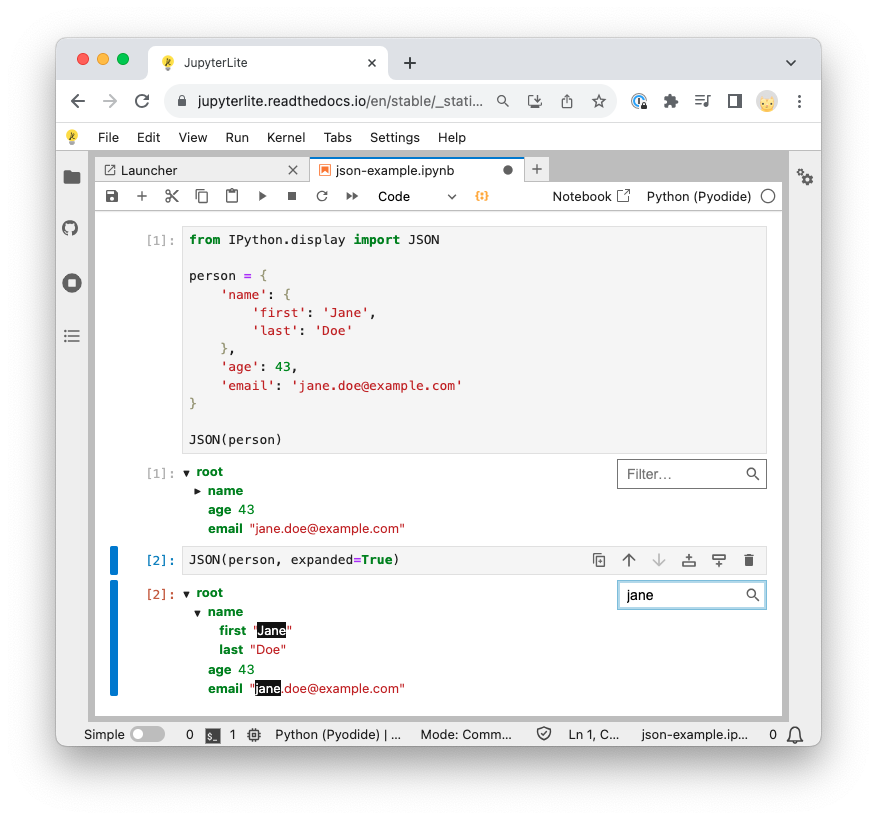Copy the selected cell
877x820 pixels.
[202, 196]
